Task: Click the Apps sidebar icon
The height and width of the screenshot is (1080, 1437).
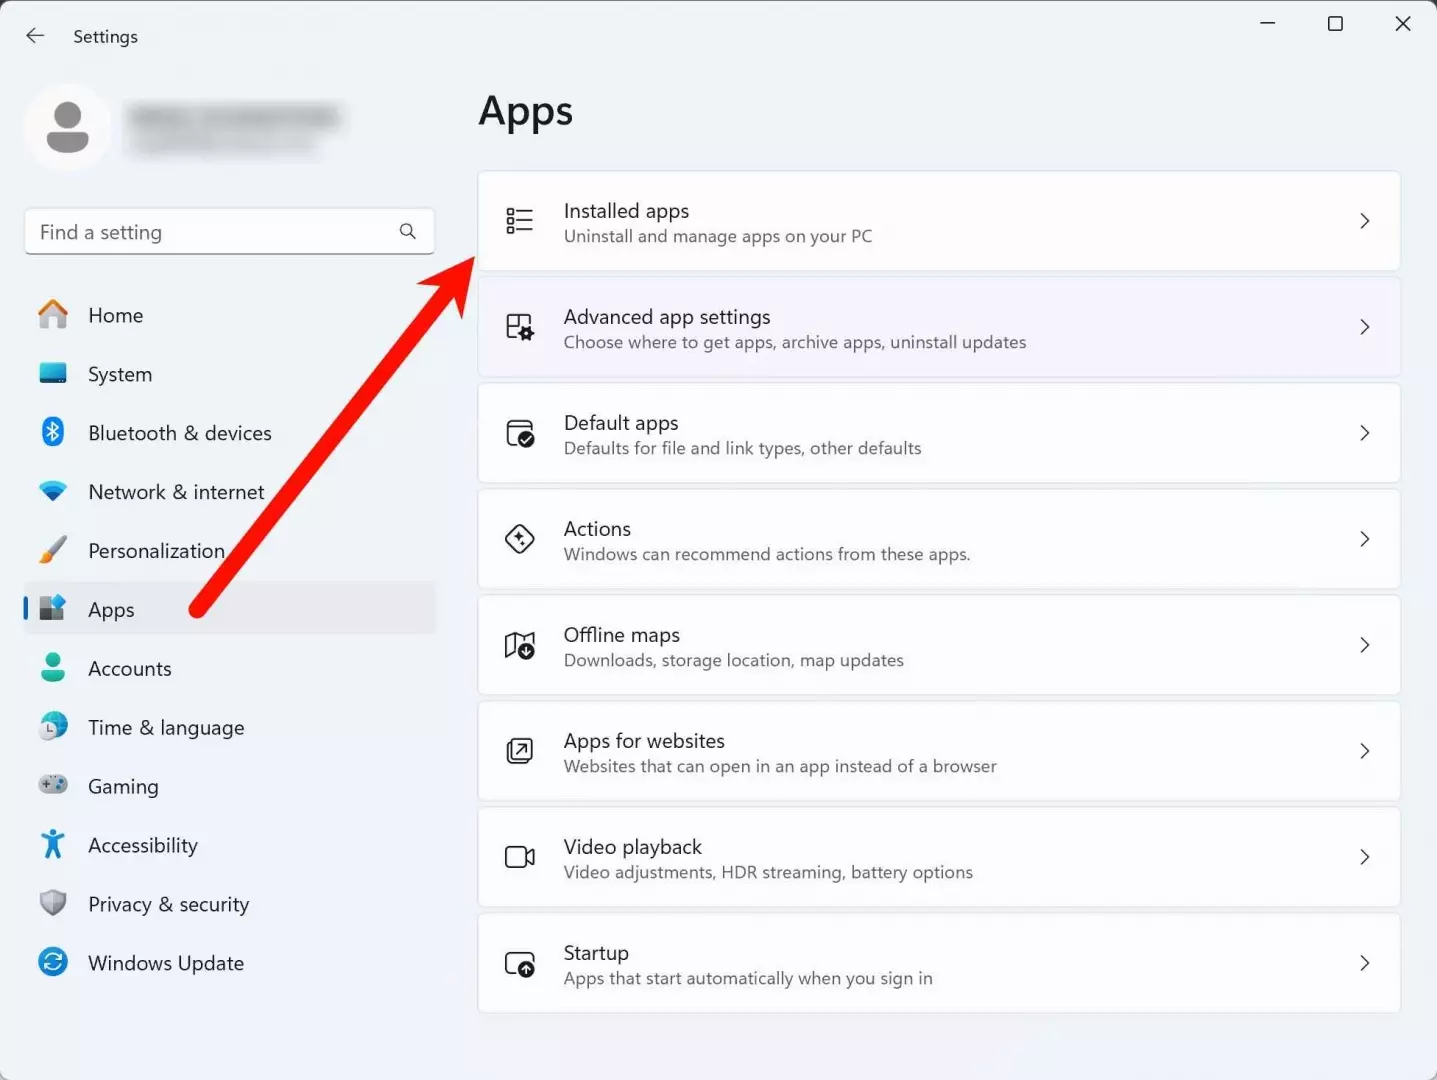Action: click(x=53, y=608)
